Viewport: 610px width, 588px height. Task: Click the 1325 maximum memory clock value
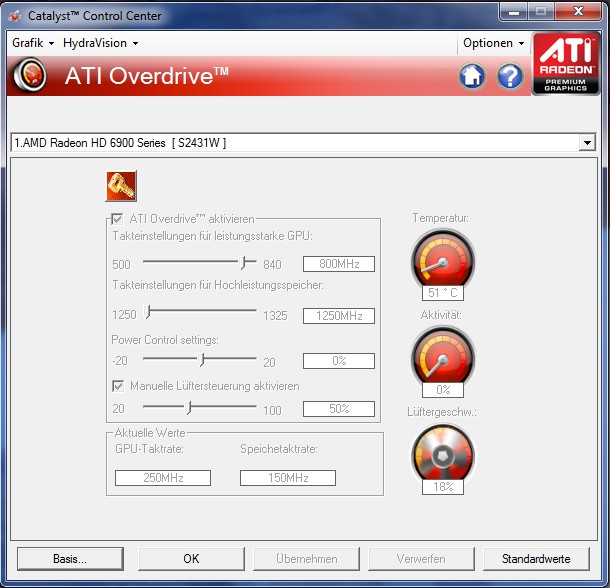point(275,315)
